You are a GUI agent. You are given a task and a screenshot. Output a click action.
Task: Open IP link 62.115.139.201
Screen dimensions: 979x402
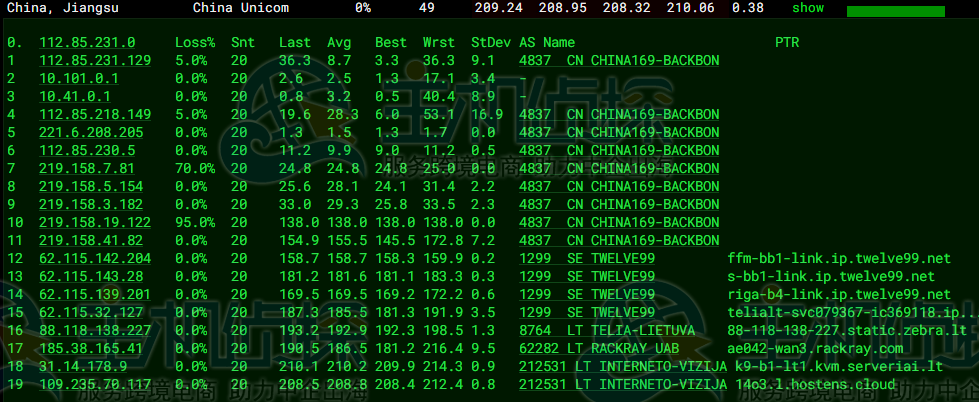[x=95, y=295]
